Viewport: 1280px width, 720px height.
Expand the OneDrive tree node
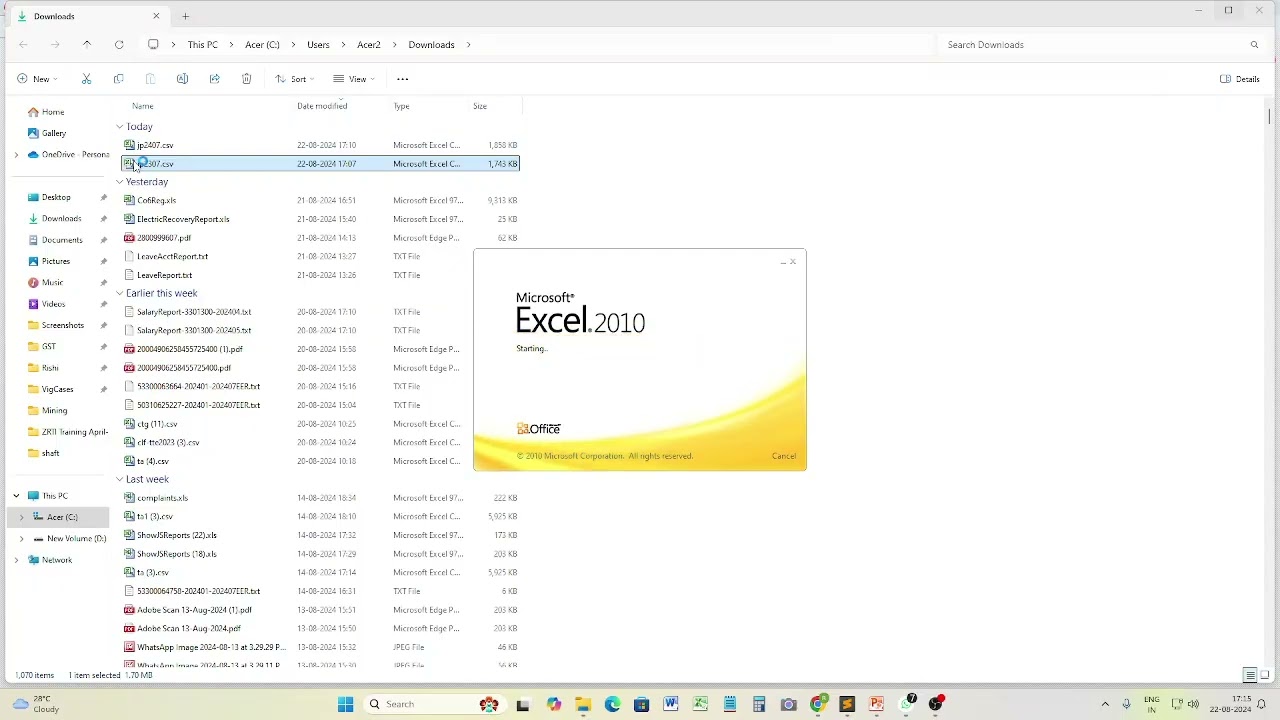(16, 155)
